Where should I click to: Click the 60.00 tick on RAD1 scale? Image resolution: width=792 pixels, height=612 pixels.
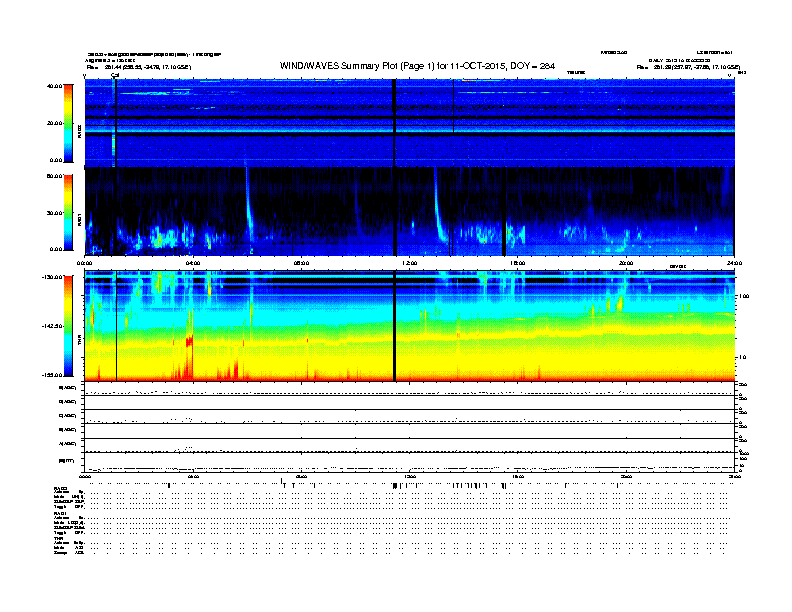(54, 176)
